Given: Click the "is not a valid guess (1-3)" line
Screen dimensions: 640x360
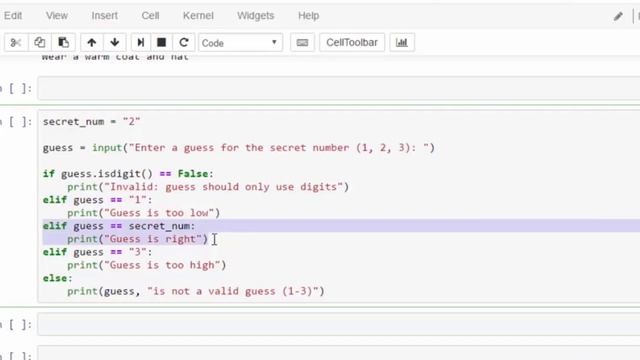Looking at the screenshot, I should [x=196, y=291].
